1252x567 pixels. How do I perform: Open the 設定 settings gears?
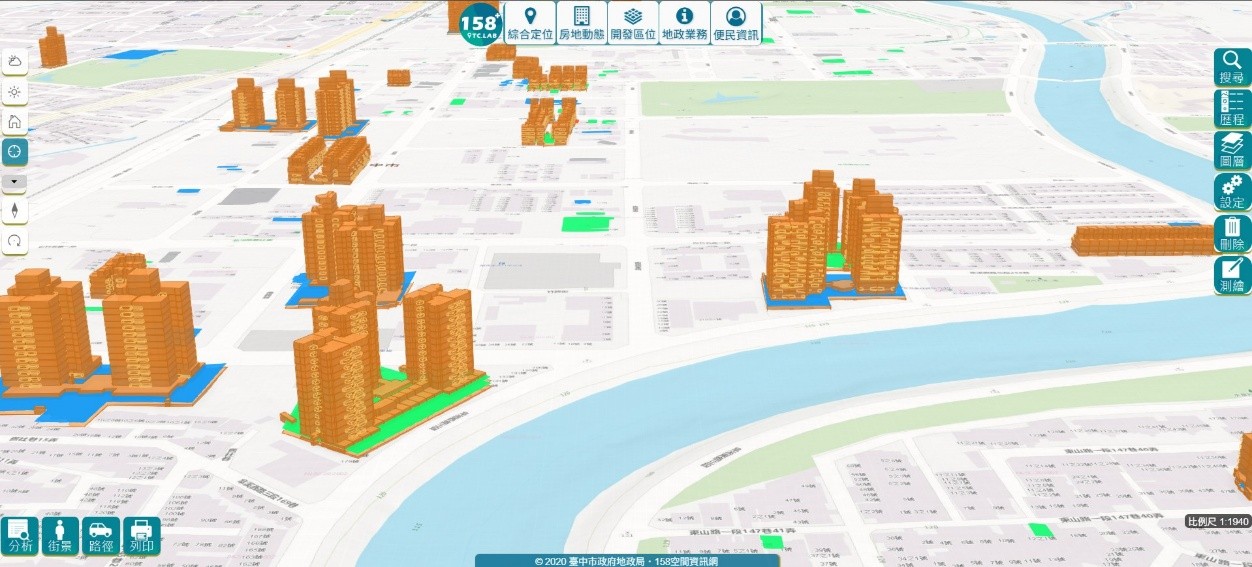point(1232,192)
